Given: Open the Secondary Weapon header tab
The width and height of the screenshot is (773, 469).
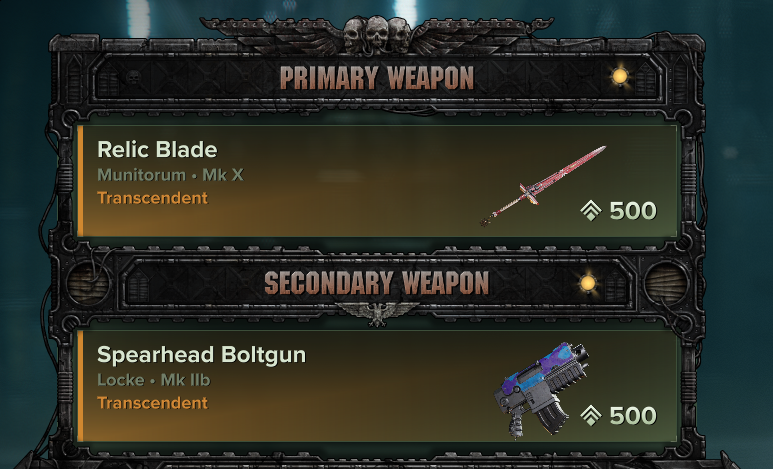Looking at the screenshot, I should pyautogui.click(x=377, y=283).
